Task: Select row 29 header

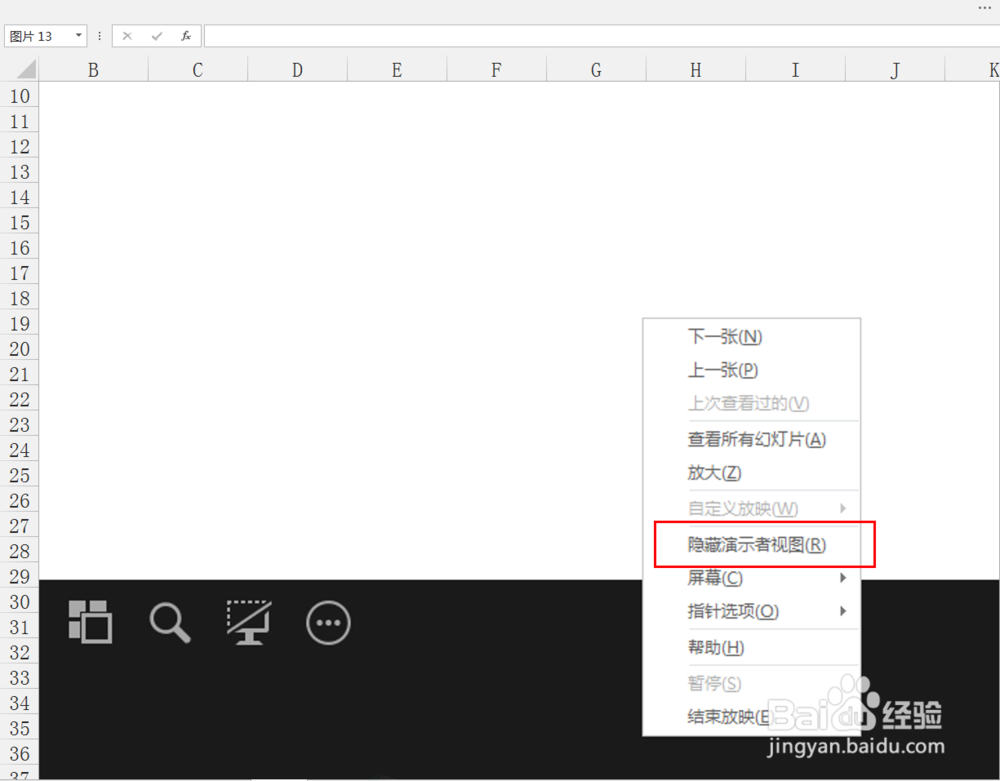Action: (19, 576)
